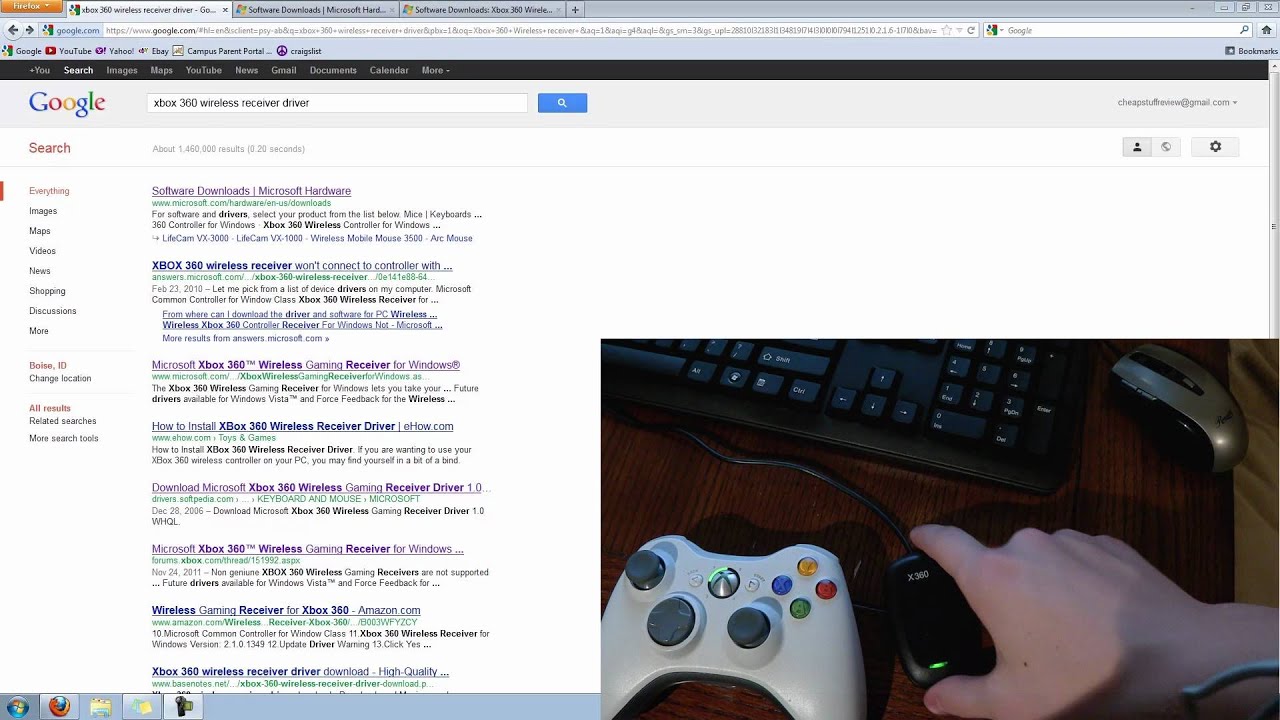
Task: Go back with the browser back arrow
Action: [13, 30]
